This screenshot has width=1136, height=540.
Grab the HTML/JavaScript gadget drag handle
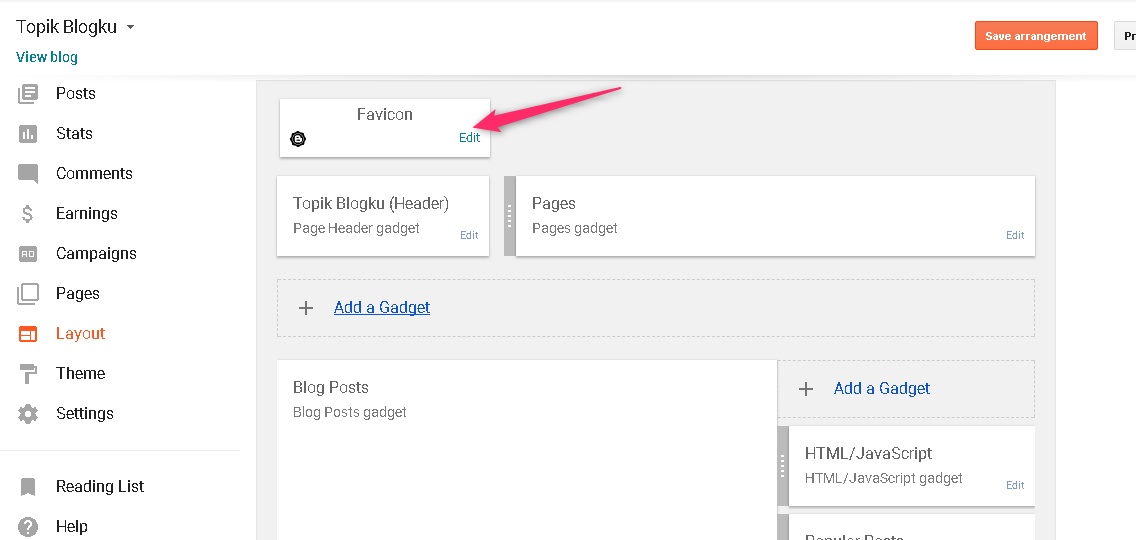point(782,466)
